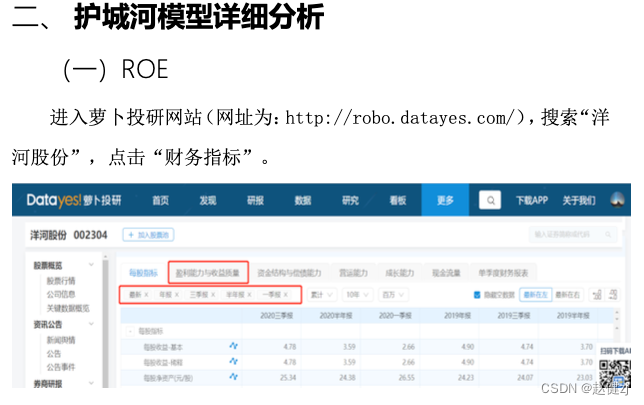The image size is (644, 405).
Task: Open the search magnifier in the navbar
Action: tap(490, 200)
